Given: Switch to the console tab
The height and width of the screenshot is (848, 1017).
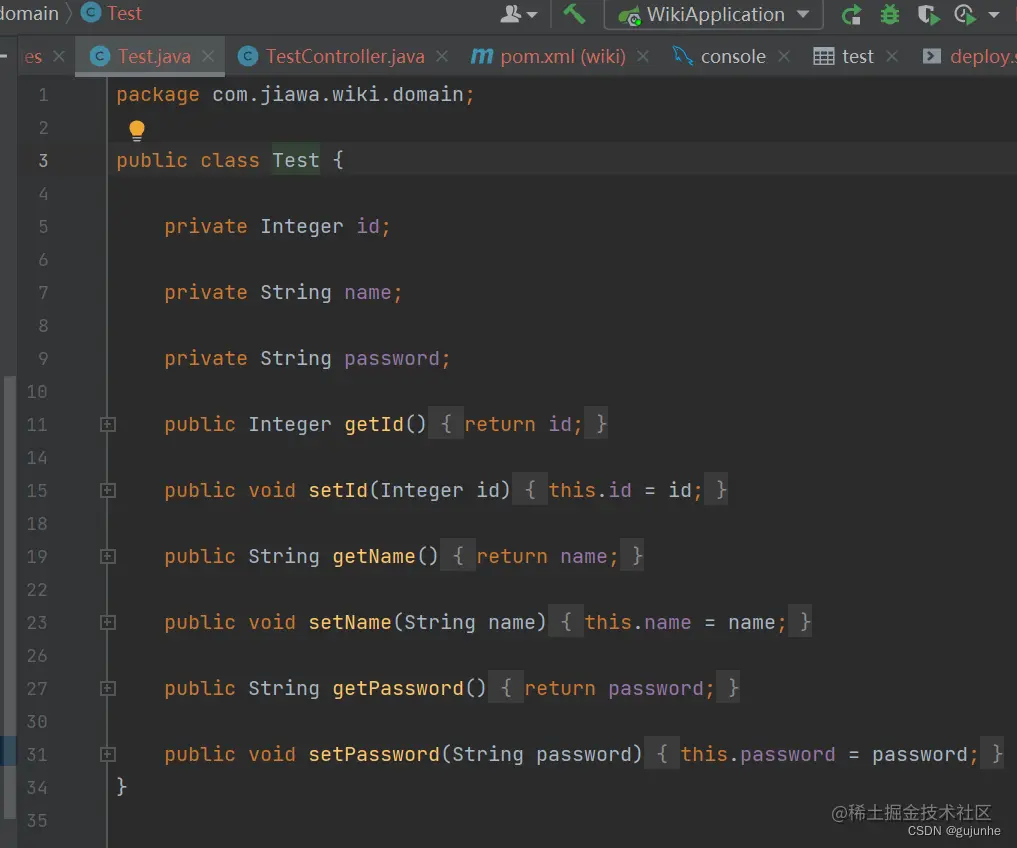Looking at the screenshot, I should pyautogui.click(x=733, y=56).
